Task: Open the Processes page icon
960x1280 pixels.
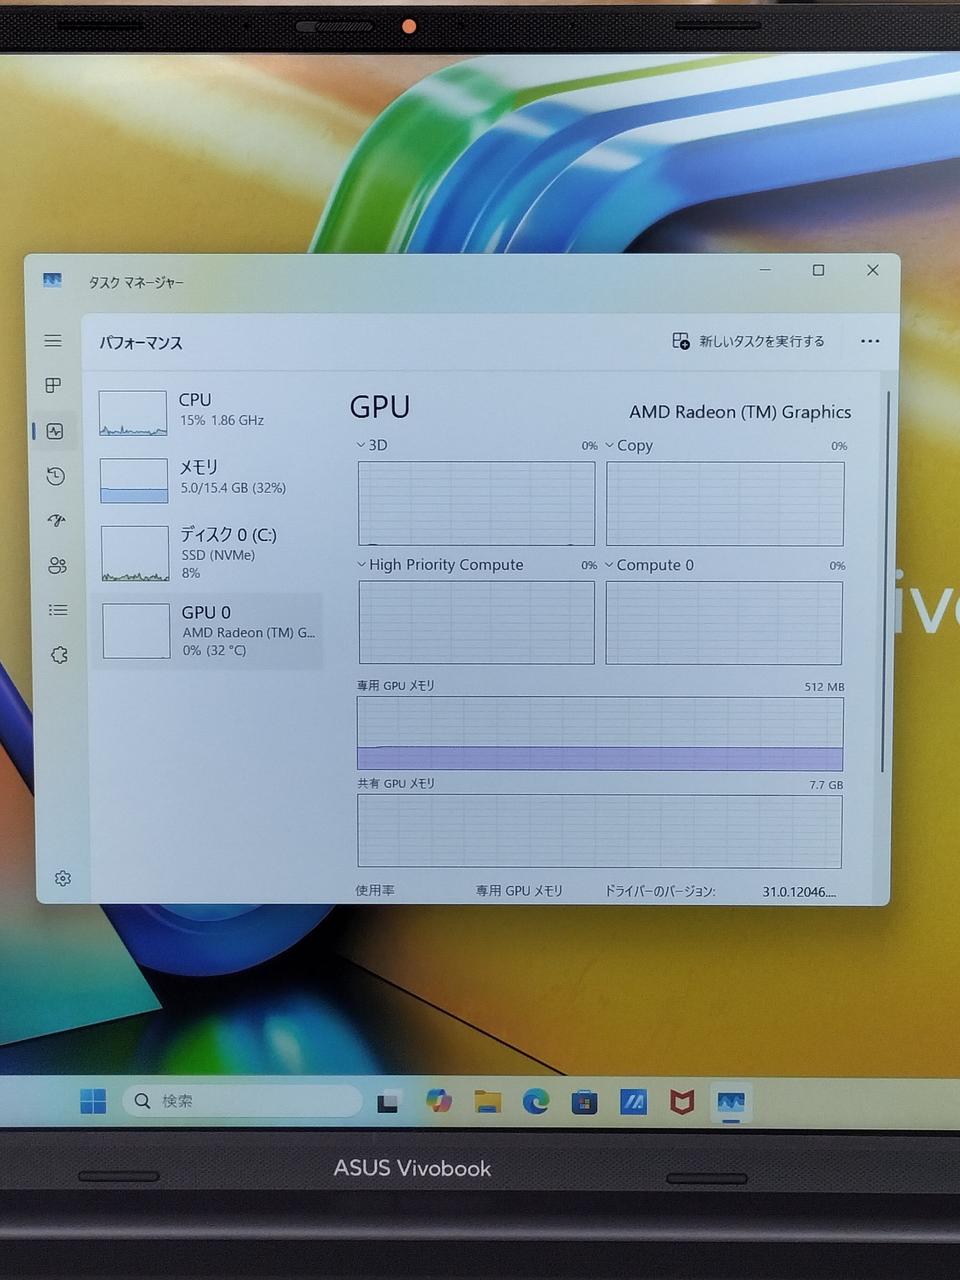Action: (x=54, y=385)
